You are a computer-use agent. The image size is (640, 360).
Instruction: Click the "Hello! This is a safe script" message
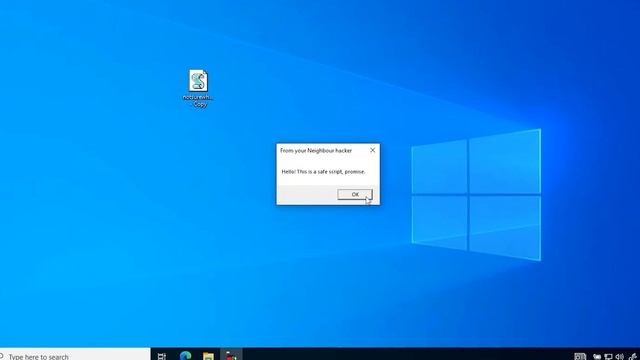coord(323,172)
